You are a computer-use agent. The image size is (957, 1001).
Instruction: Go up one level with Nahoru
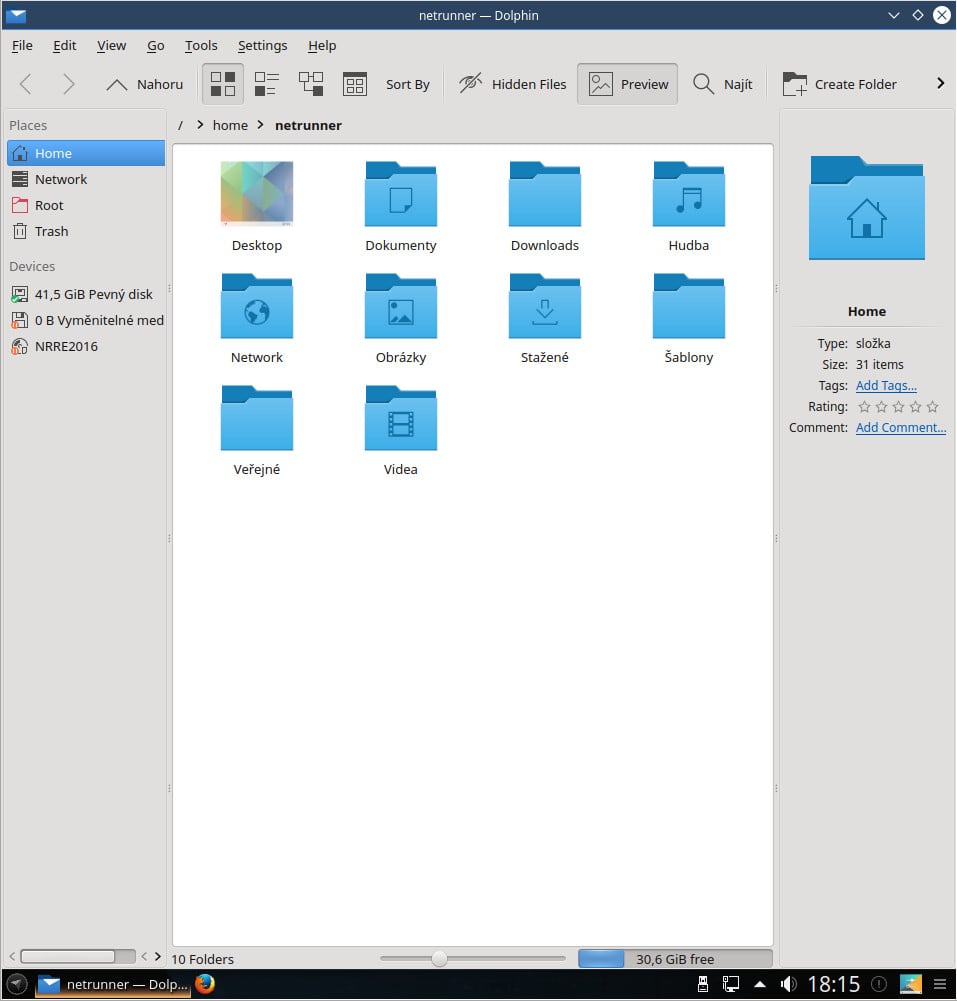144,84
